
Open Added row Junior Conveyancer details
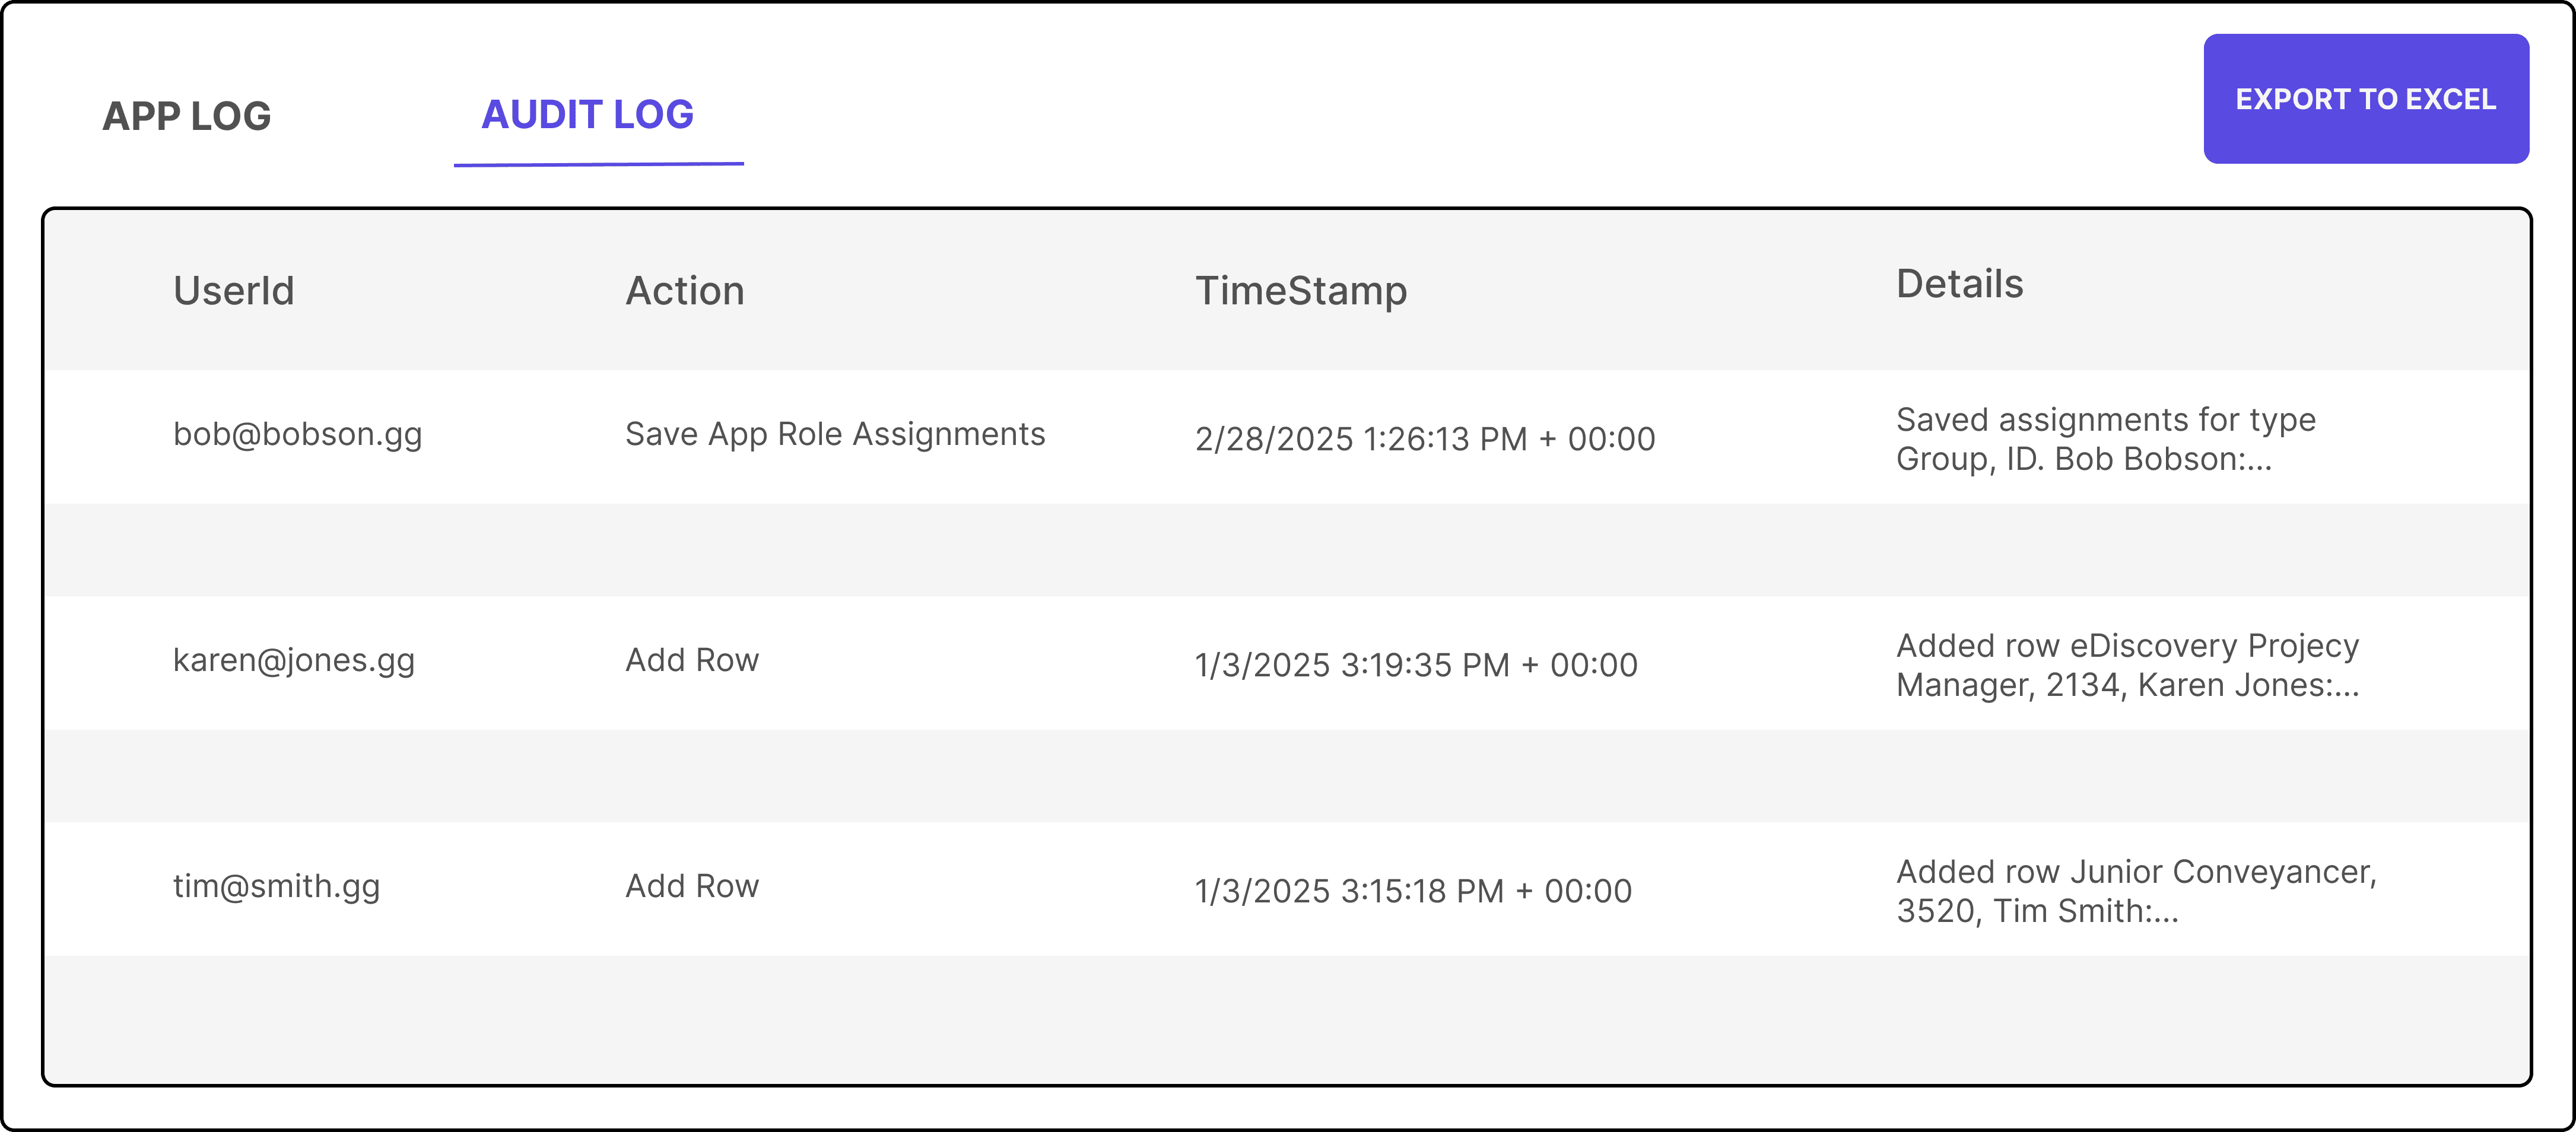tap(2137, 891)
